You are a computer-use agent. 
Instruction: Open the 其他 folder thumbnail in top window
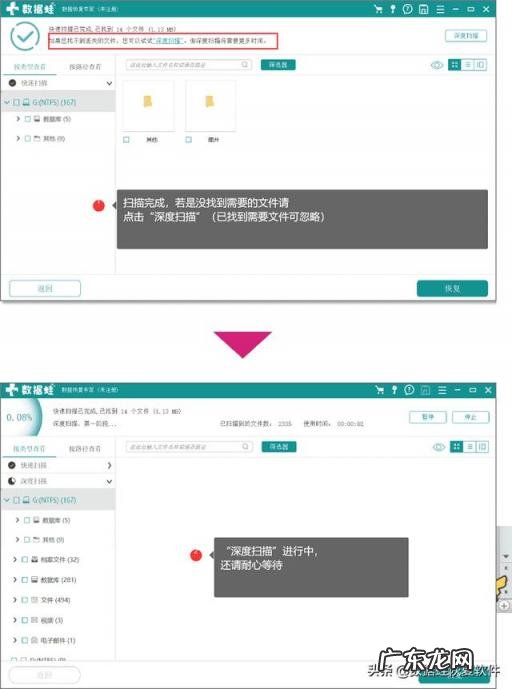coord(148,106)
